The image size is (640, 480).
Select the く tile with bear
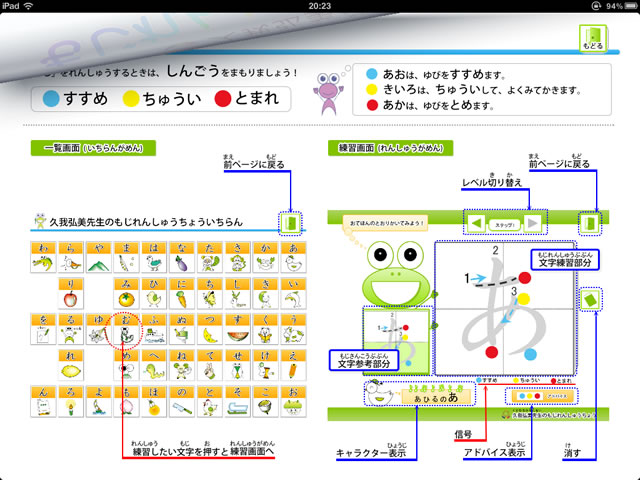pos(265,329)
